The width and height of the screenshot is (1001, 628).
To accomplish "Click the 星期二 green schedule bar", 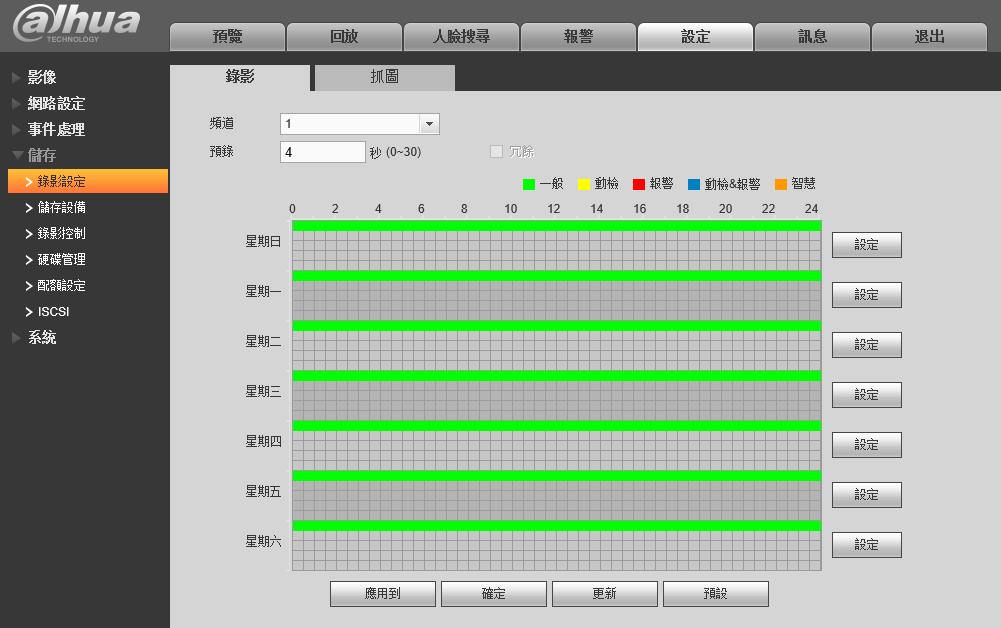I will pos(557,325).
